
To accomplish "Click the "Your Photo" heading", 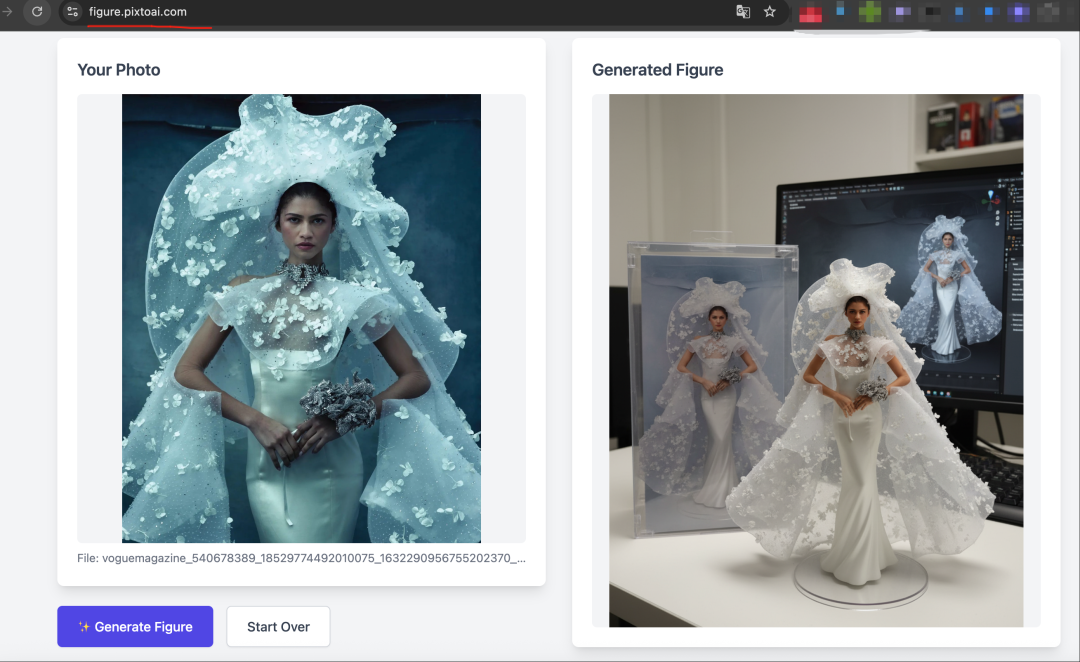I will click(x=119, y=70).
